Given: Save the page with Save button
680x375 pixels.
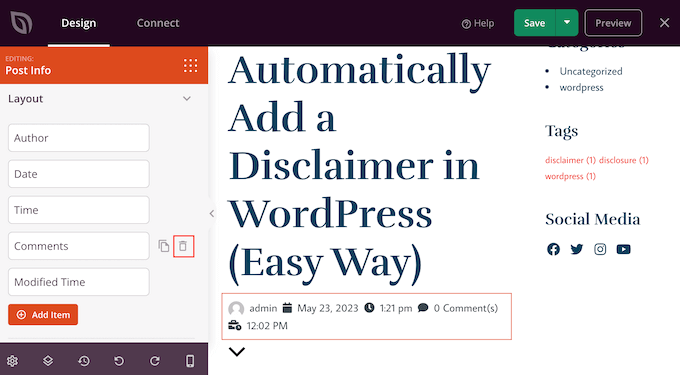Looking at the screenshot, I should [x=534, y=23].
